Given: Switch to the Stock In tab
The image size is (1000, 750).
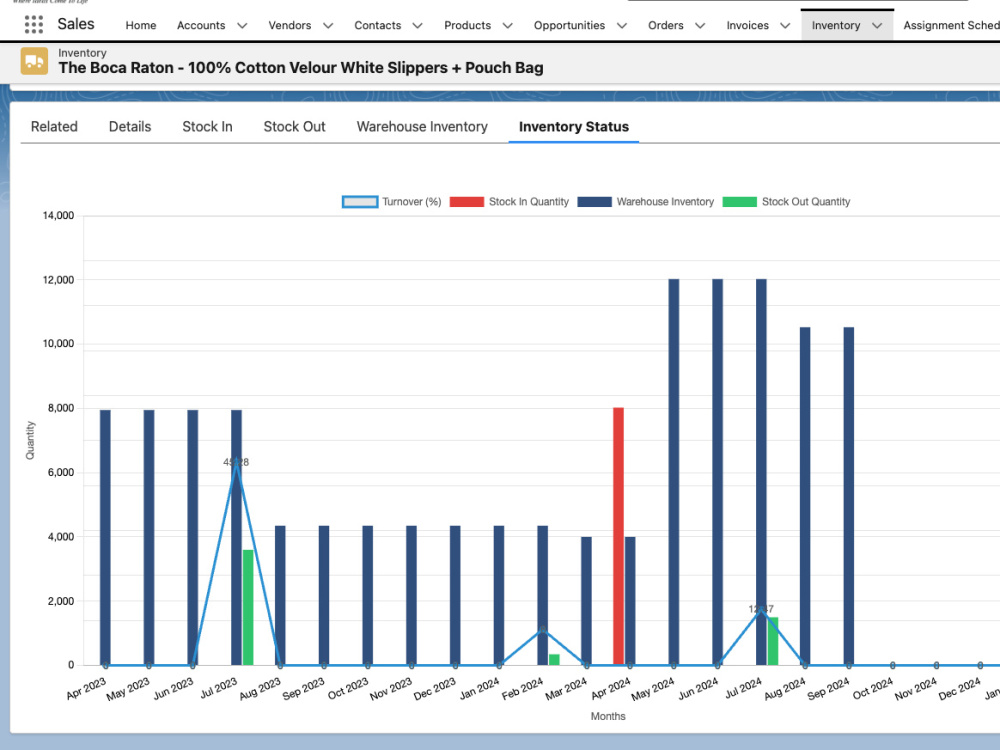Looking at the screenshot, I should click(207, 126).
